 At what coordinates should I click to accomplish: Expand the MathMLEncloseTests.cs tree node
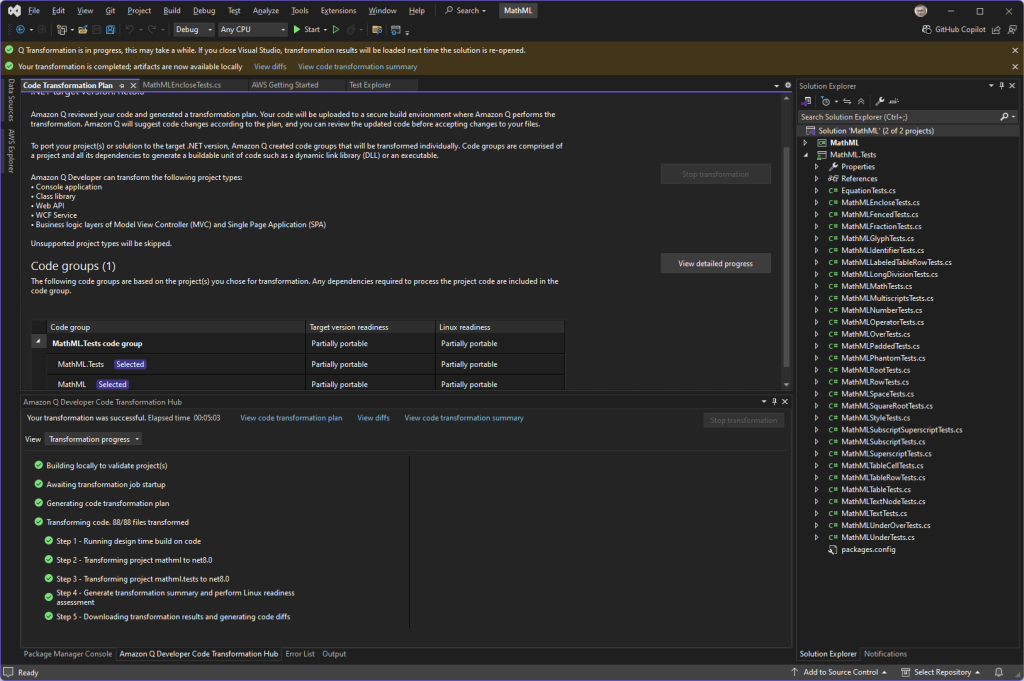pyautogui.click(x=818, y=202)
